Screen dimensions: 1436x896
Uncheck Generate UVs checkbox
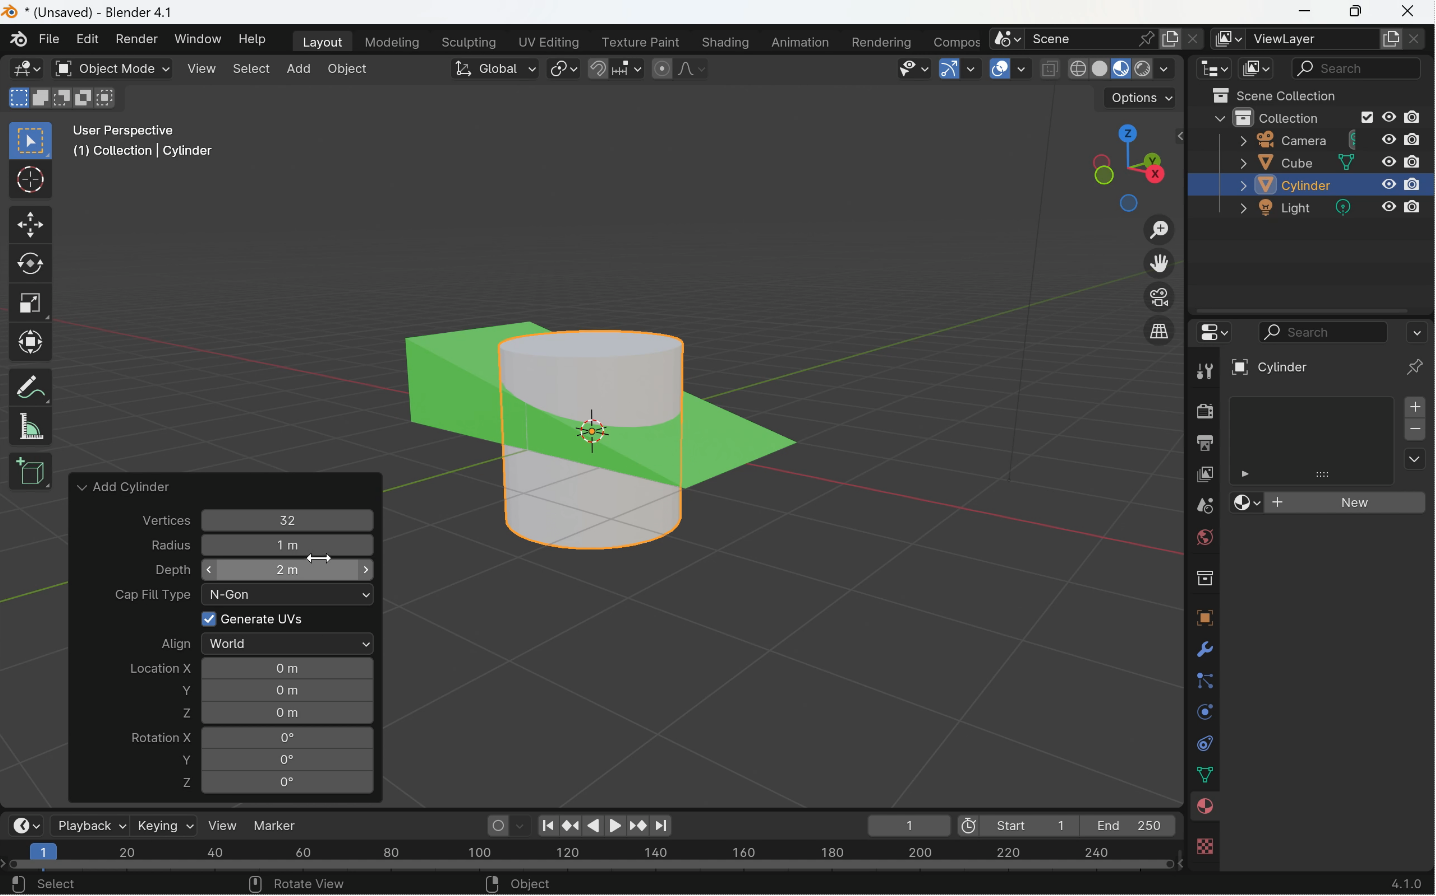tap(209, 619)
